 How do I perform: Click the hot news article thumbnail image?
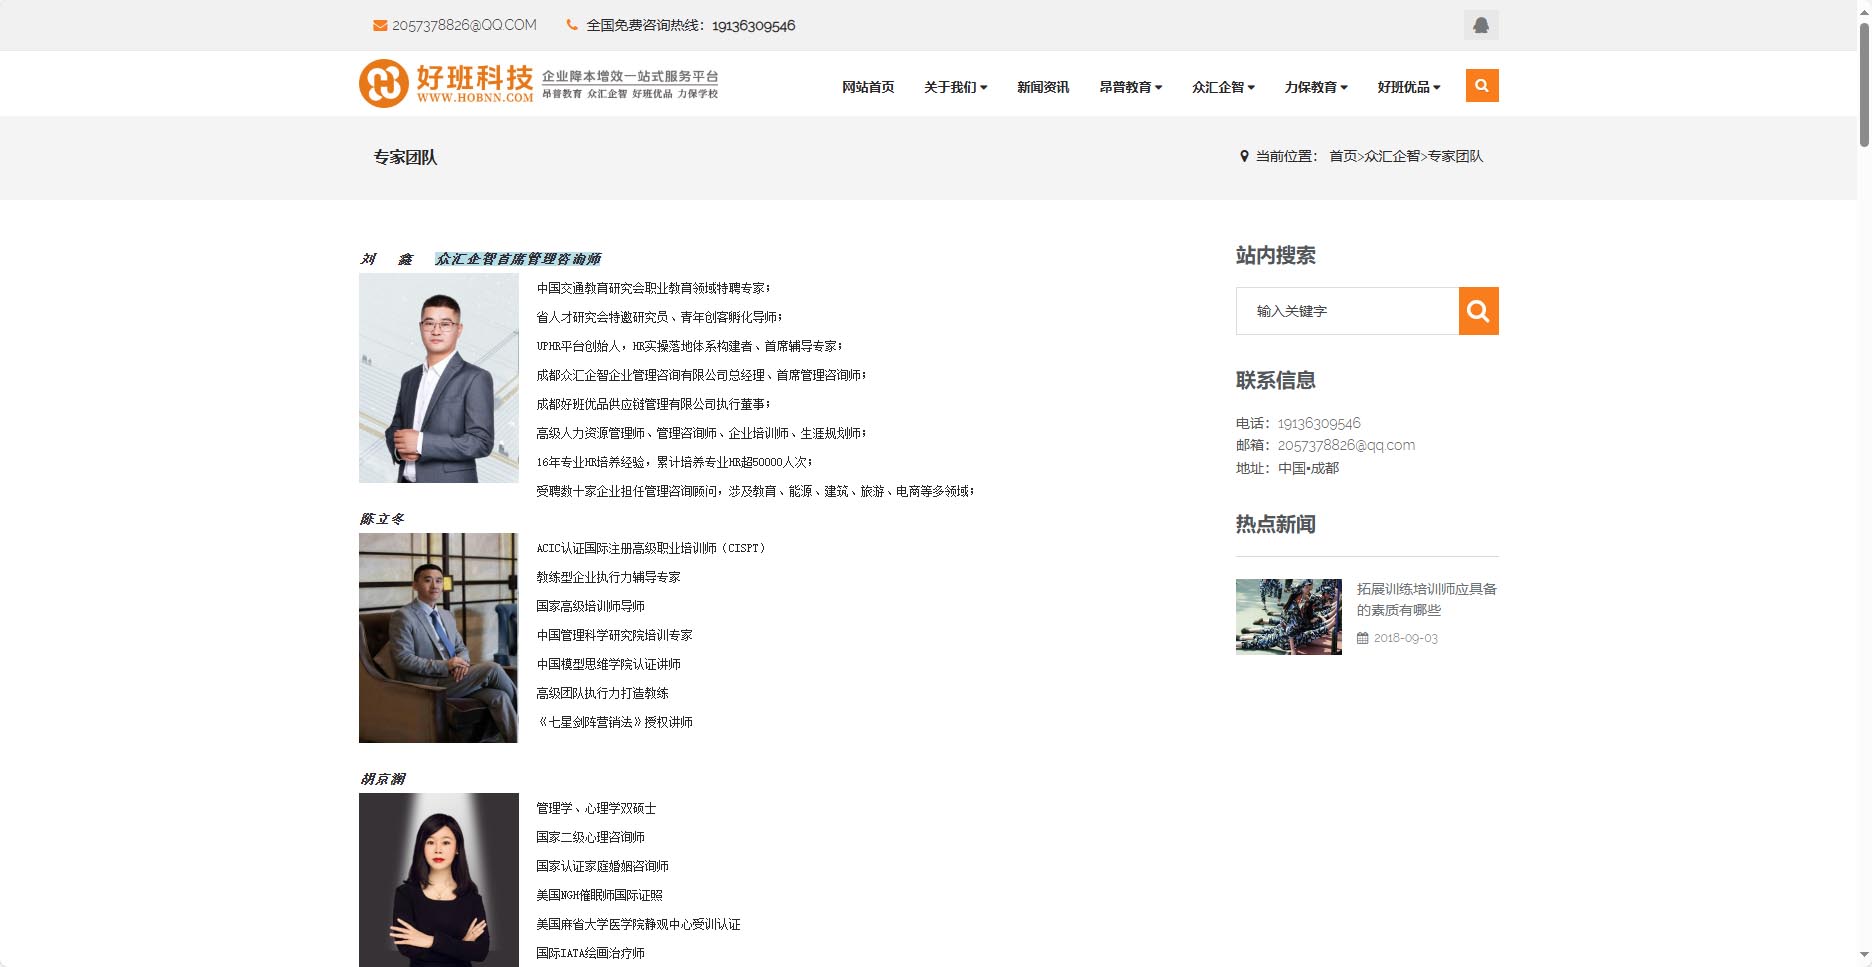[x=1288, y=617]
